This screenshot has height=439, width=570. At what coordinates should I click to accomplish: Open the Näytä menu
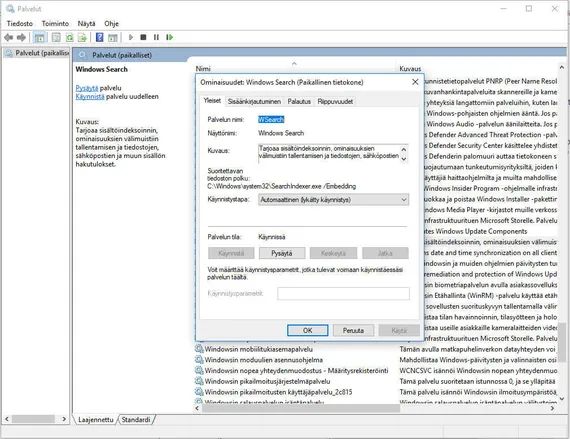87,24
